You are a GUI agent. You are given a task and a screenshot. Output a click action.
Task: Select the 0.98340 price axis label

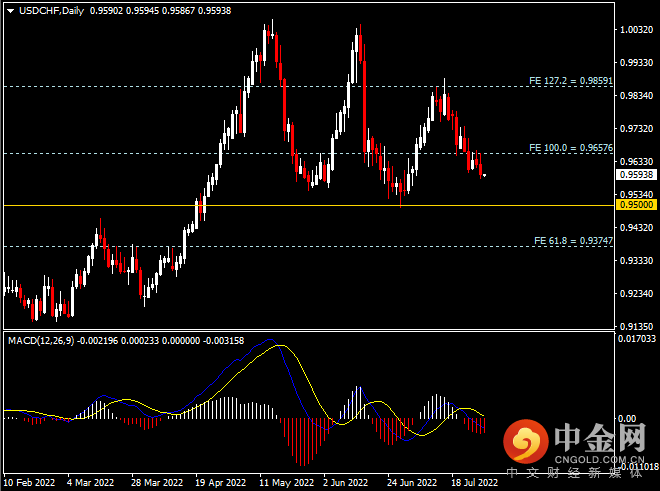click(636, 96)
